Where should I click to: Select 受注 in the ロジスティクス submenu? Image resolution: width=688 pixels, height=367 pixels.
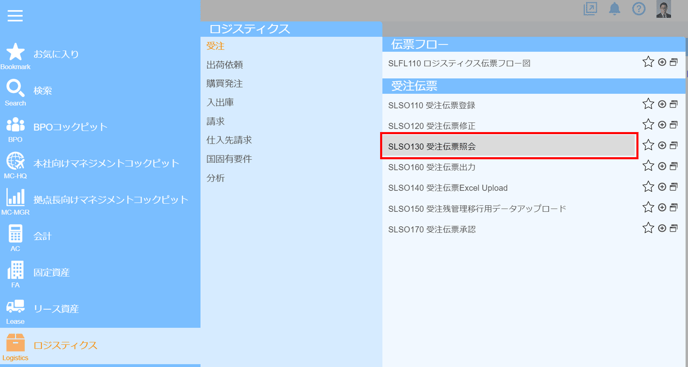(x=215, y=46)
